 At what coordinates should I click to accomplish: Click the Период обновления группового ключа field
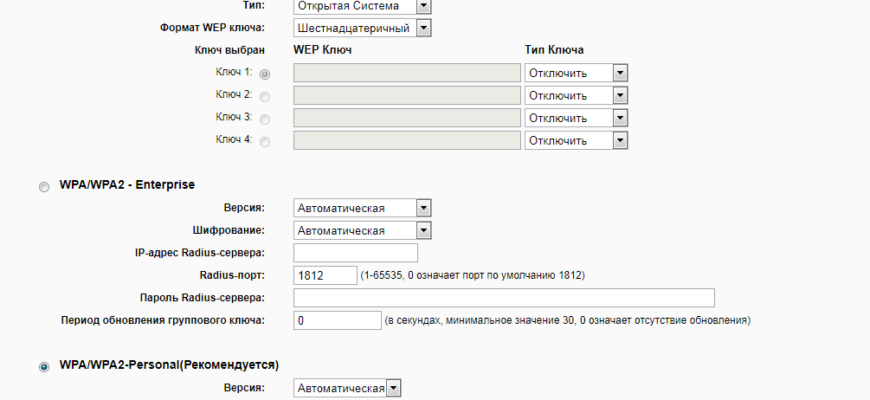pyautogui.click(x=337, y=321)
